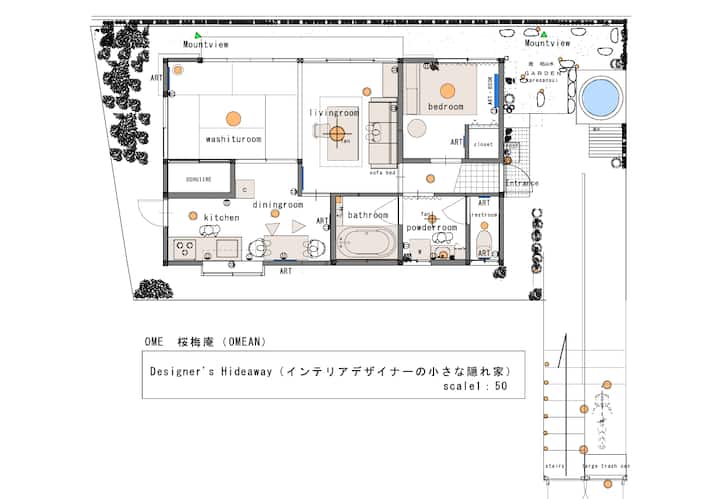
Task: Click the green triangle above the right Mountview label
Action: coord(544,34)
